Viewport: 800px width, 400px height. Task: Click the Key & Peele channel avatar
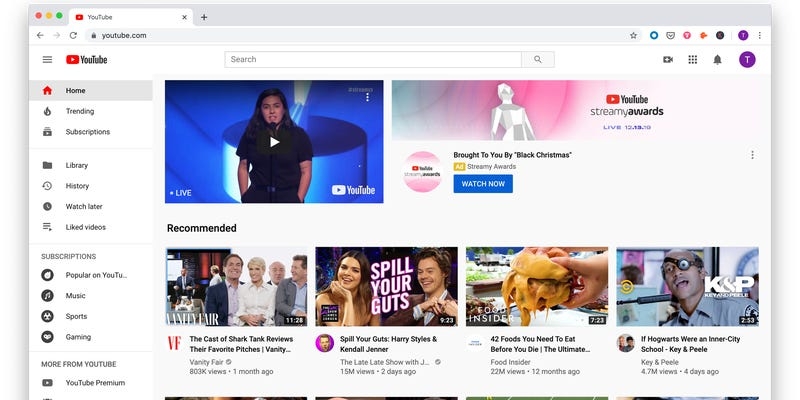(x=625, y=343)
